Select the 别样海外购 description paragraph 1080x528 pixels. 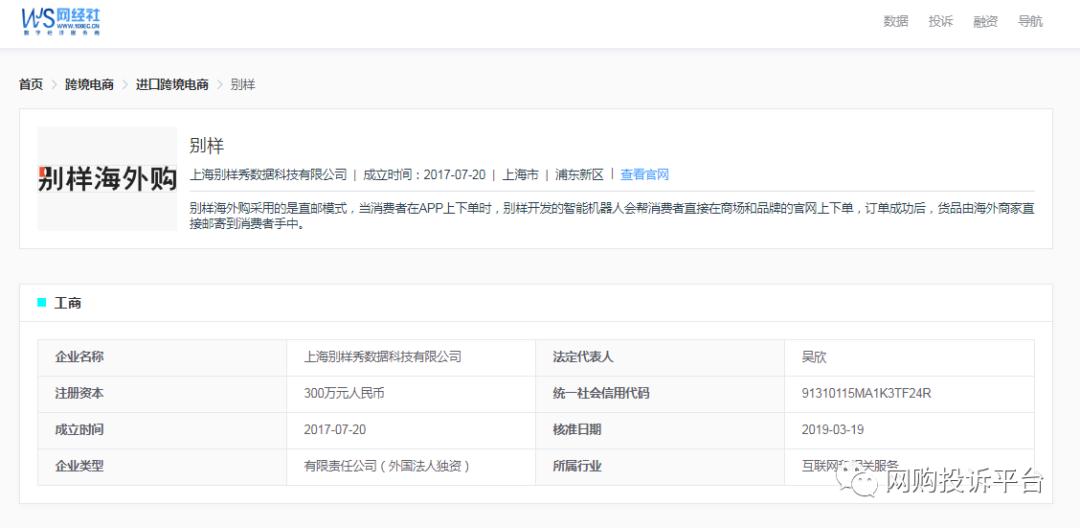coord(612,216)
